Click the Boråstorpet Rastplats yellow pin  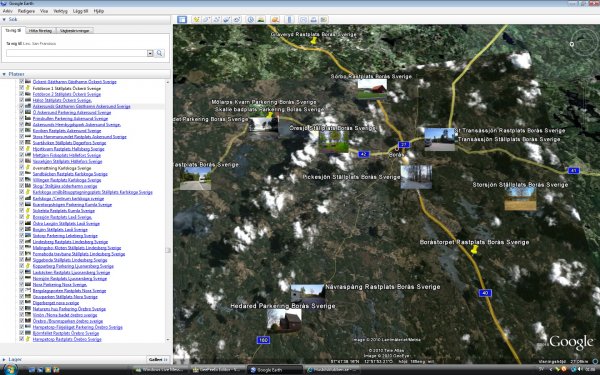click(x=474, y=249)
